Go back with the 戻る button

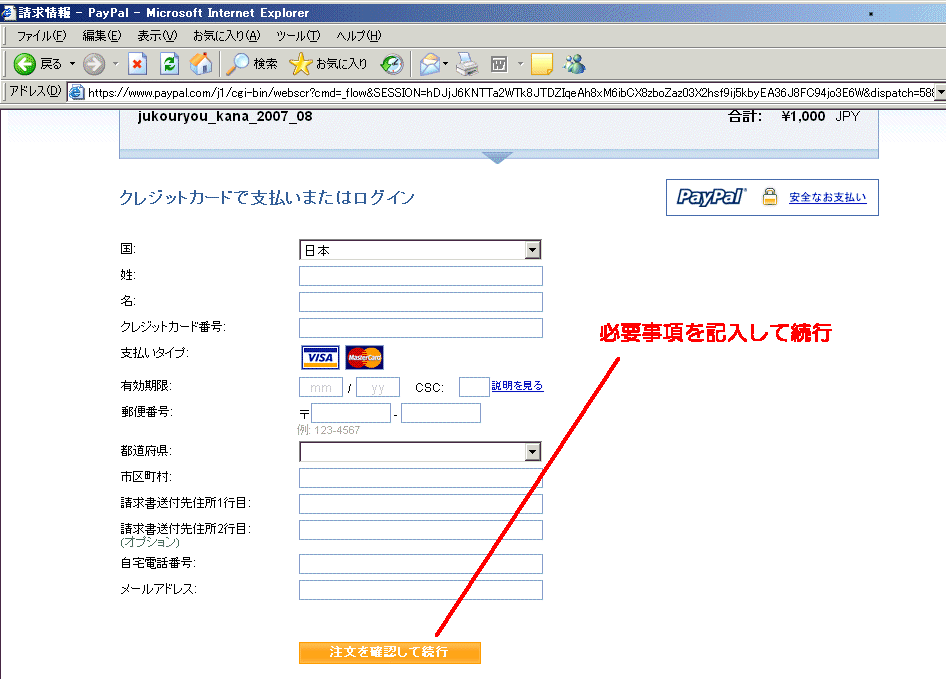[x=37, y=64]
